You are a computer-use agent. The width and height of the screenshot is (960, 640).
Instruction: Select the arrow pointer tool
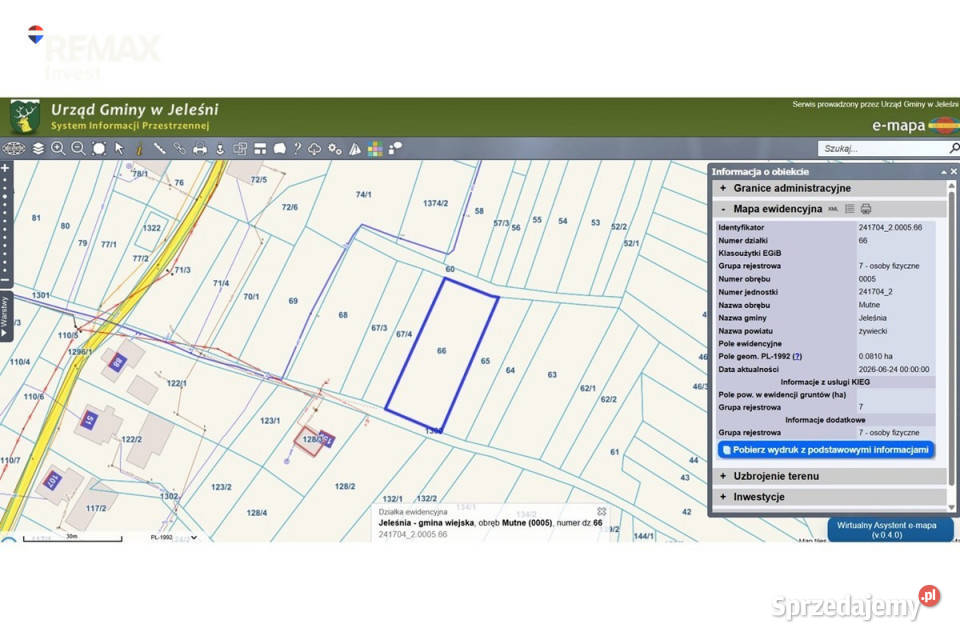(x=119, y=148)
